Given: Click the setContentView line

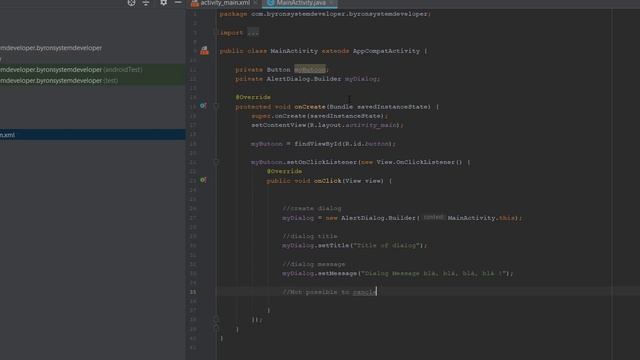Looking at the screenshot, I should tap(327, 125).
